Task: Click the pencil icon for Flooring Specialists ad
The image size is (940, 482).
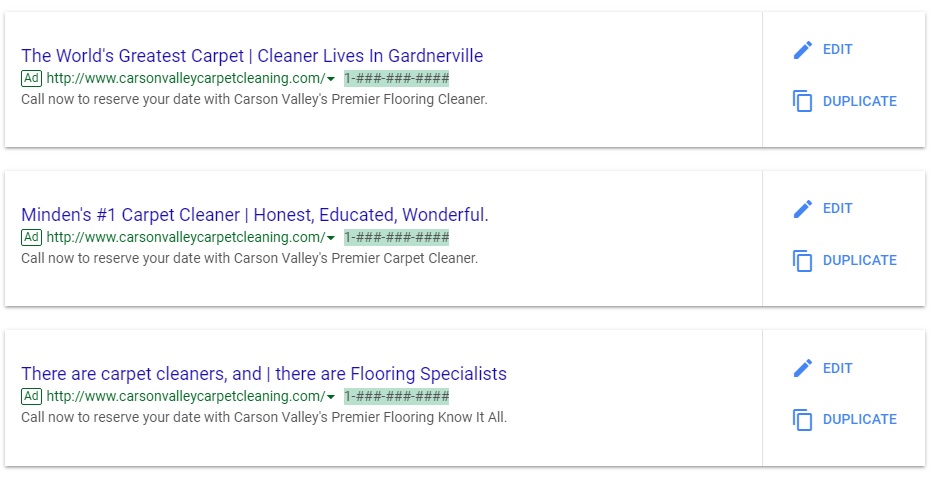Action: tap(802, 368)
